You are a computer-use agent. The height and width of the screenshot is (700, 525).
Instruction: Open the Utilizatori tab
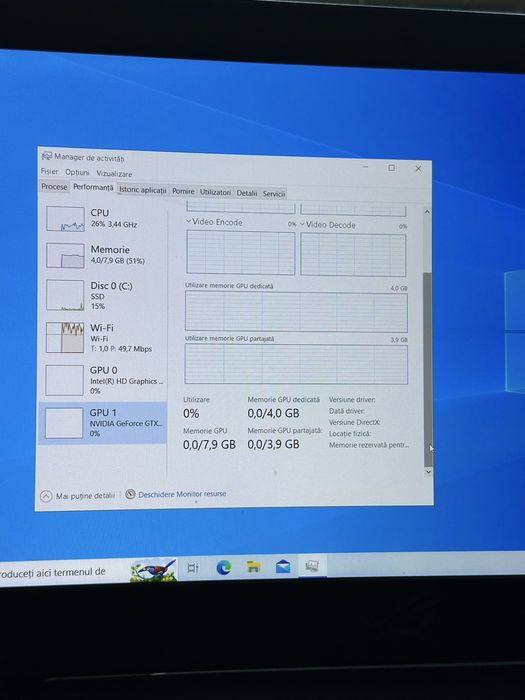click(x=215, y=192)
